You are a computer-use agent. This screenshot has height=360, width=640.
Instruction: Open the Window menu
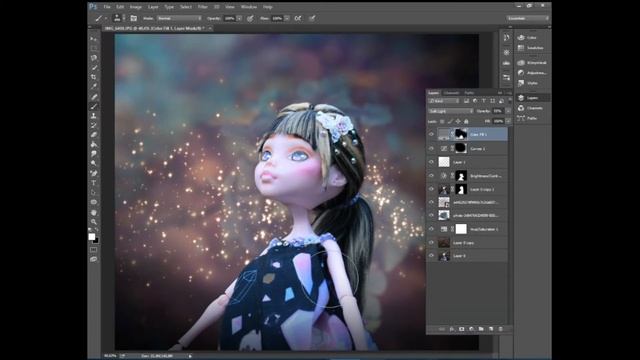[249, 7]
